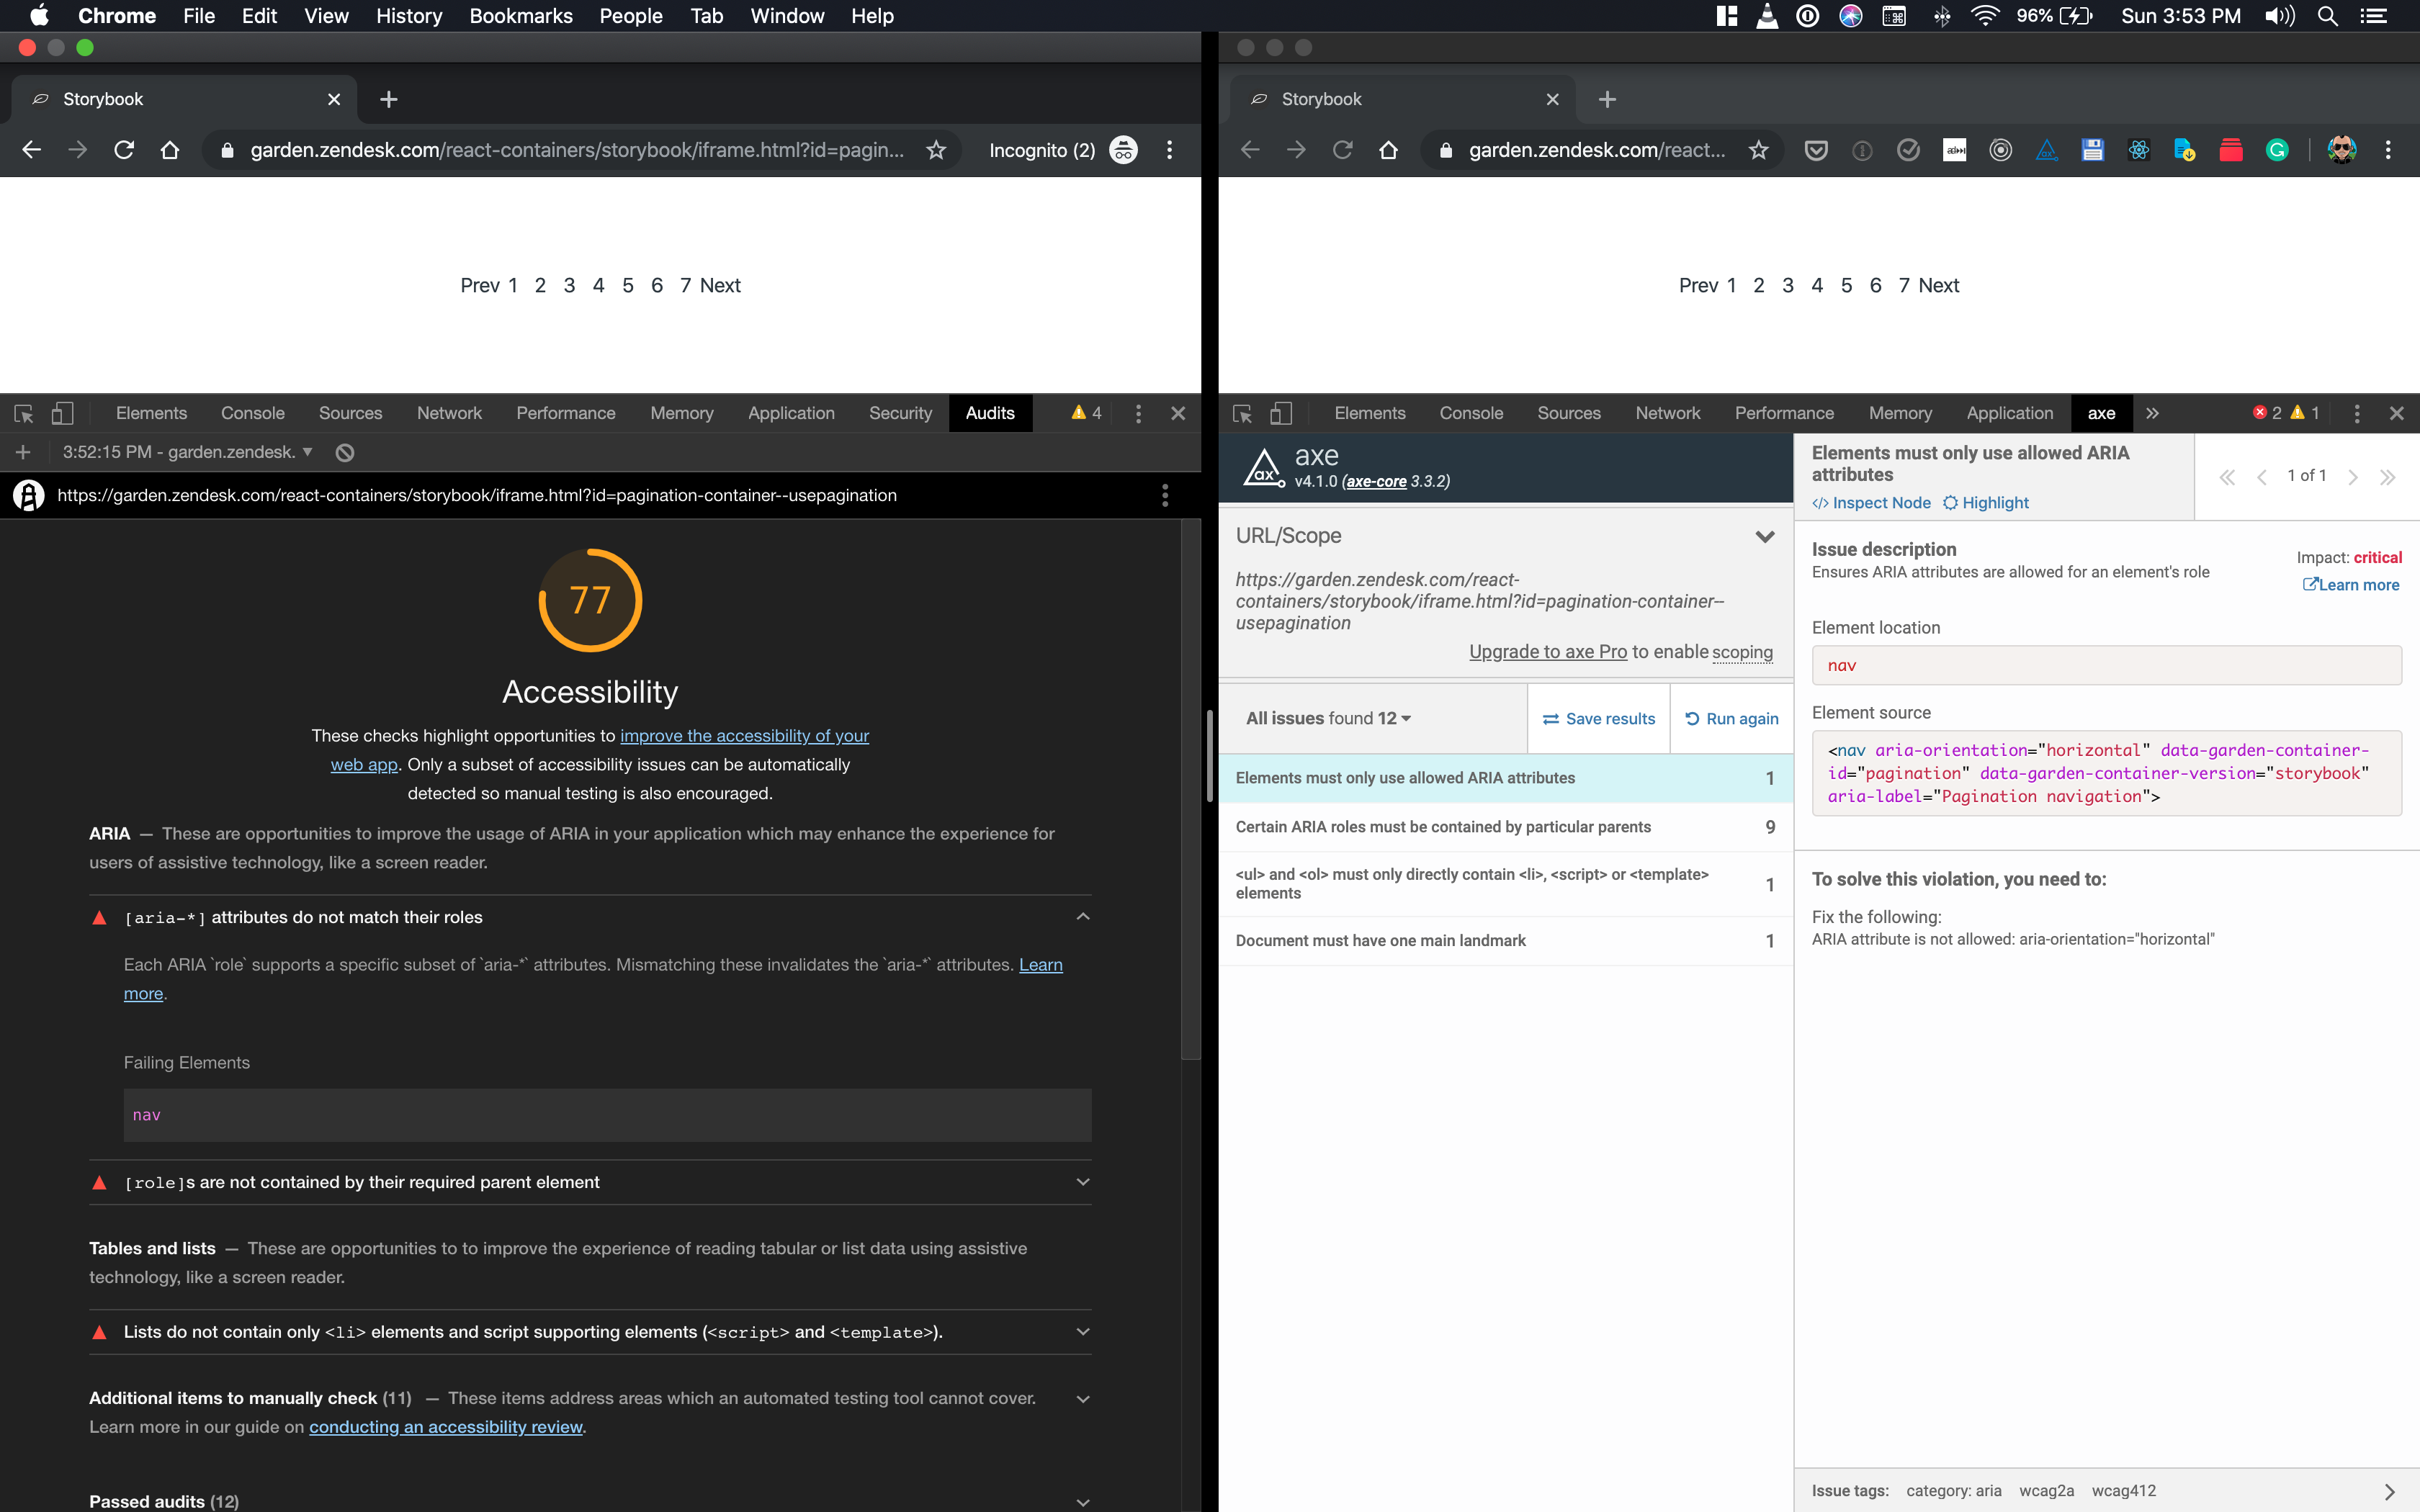
Task: Expand Additional items to manually check
Action: tap(1082, 1399)
